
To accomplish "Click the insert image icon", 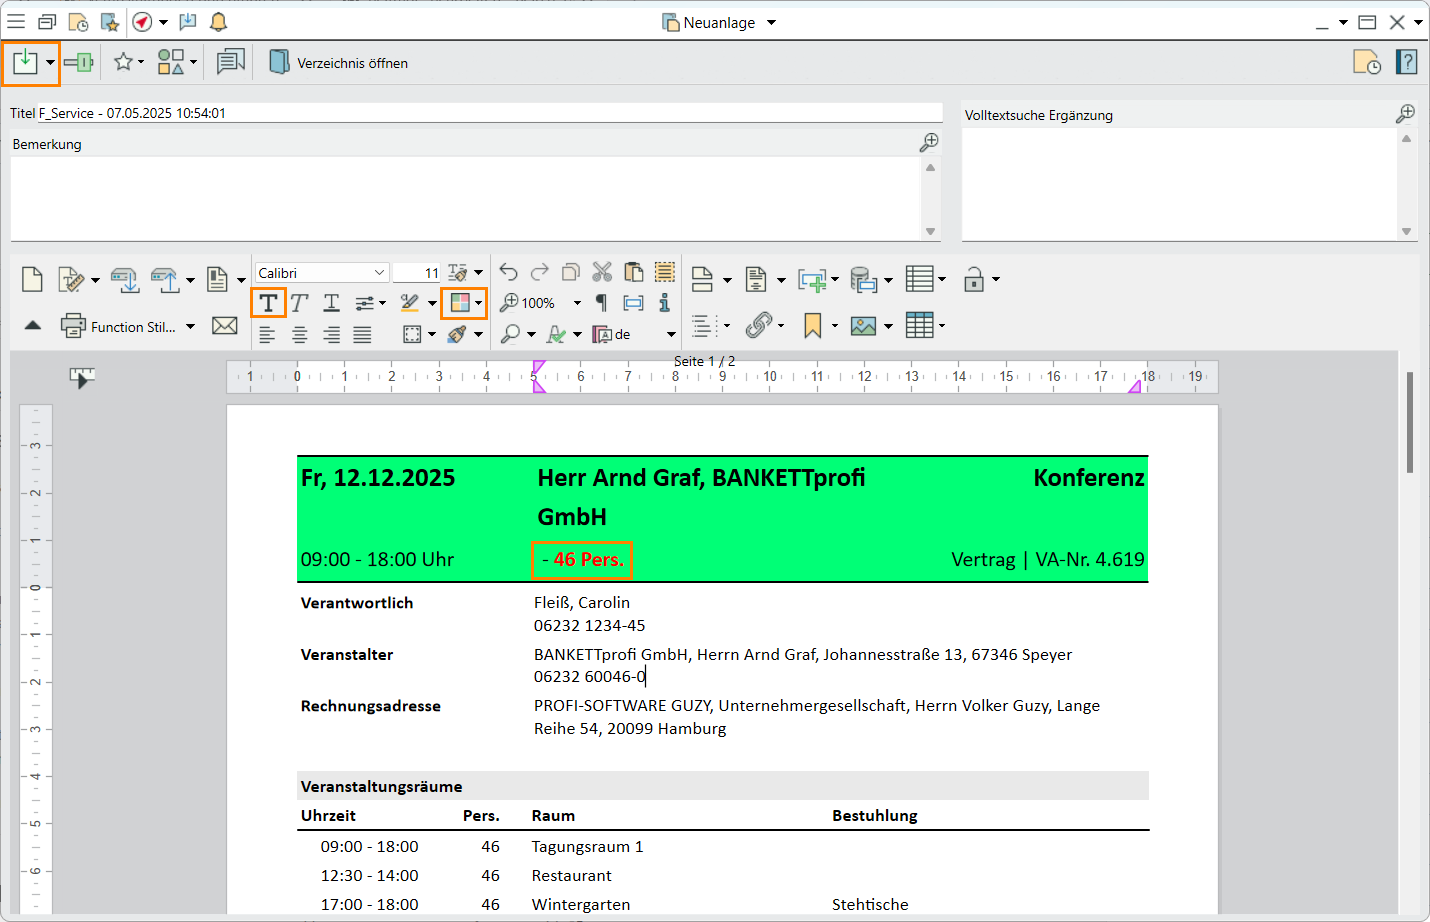I will (x=863, y=326).
